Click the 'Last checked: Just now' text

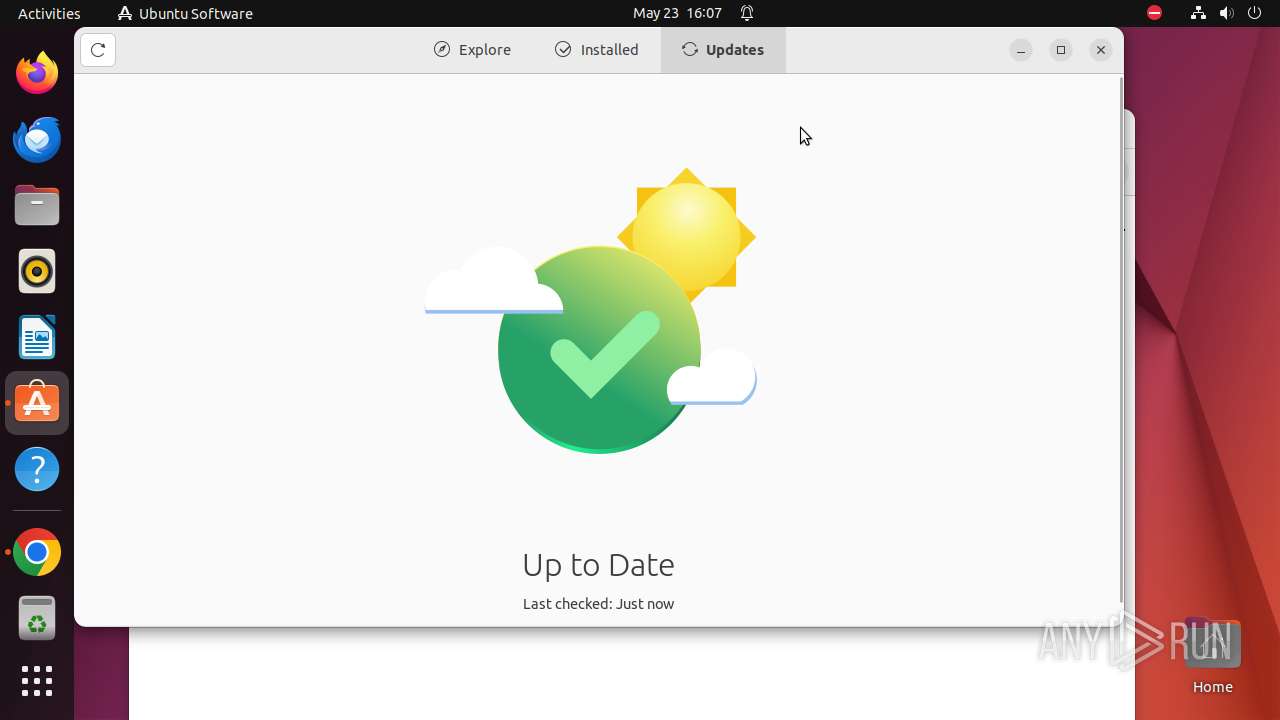(x=598, y=604)
